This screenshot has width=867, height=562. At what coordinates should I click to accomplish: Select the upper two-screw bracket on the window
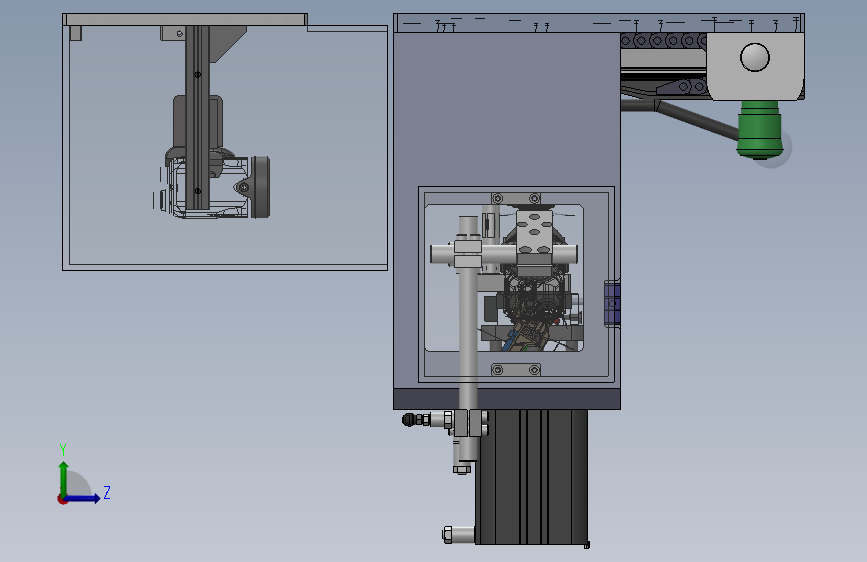[x=516, y=198]
